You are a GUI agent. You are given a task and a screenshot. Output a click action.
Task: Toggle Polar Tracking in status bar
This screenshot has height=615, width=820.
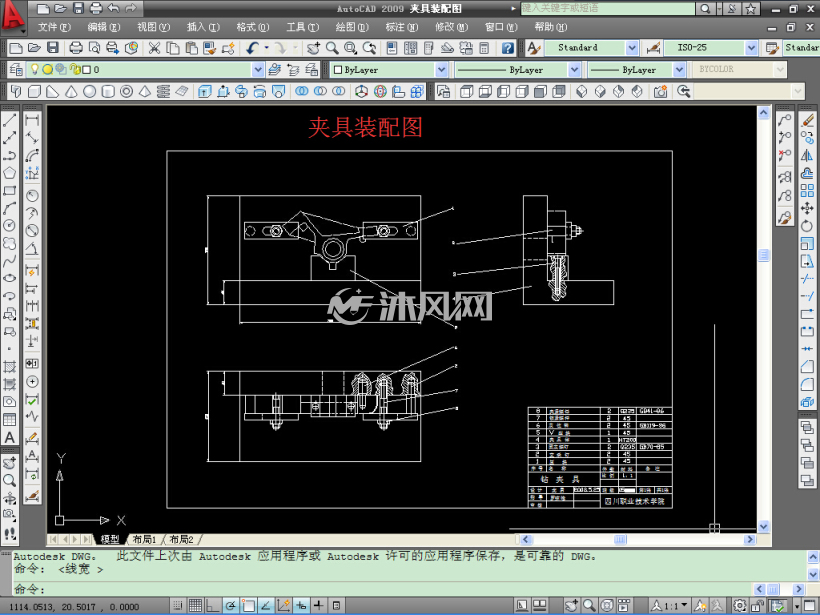[x=231, y=606]
